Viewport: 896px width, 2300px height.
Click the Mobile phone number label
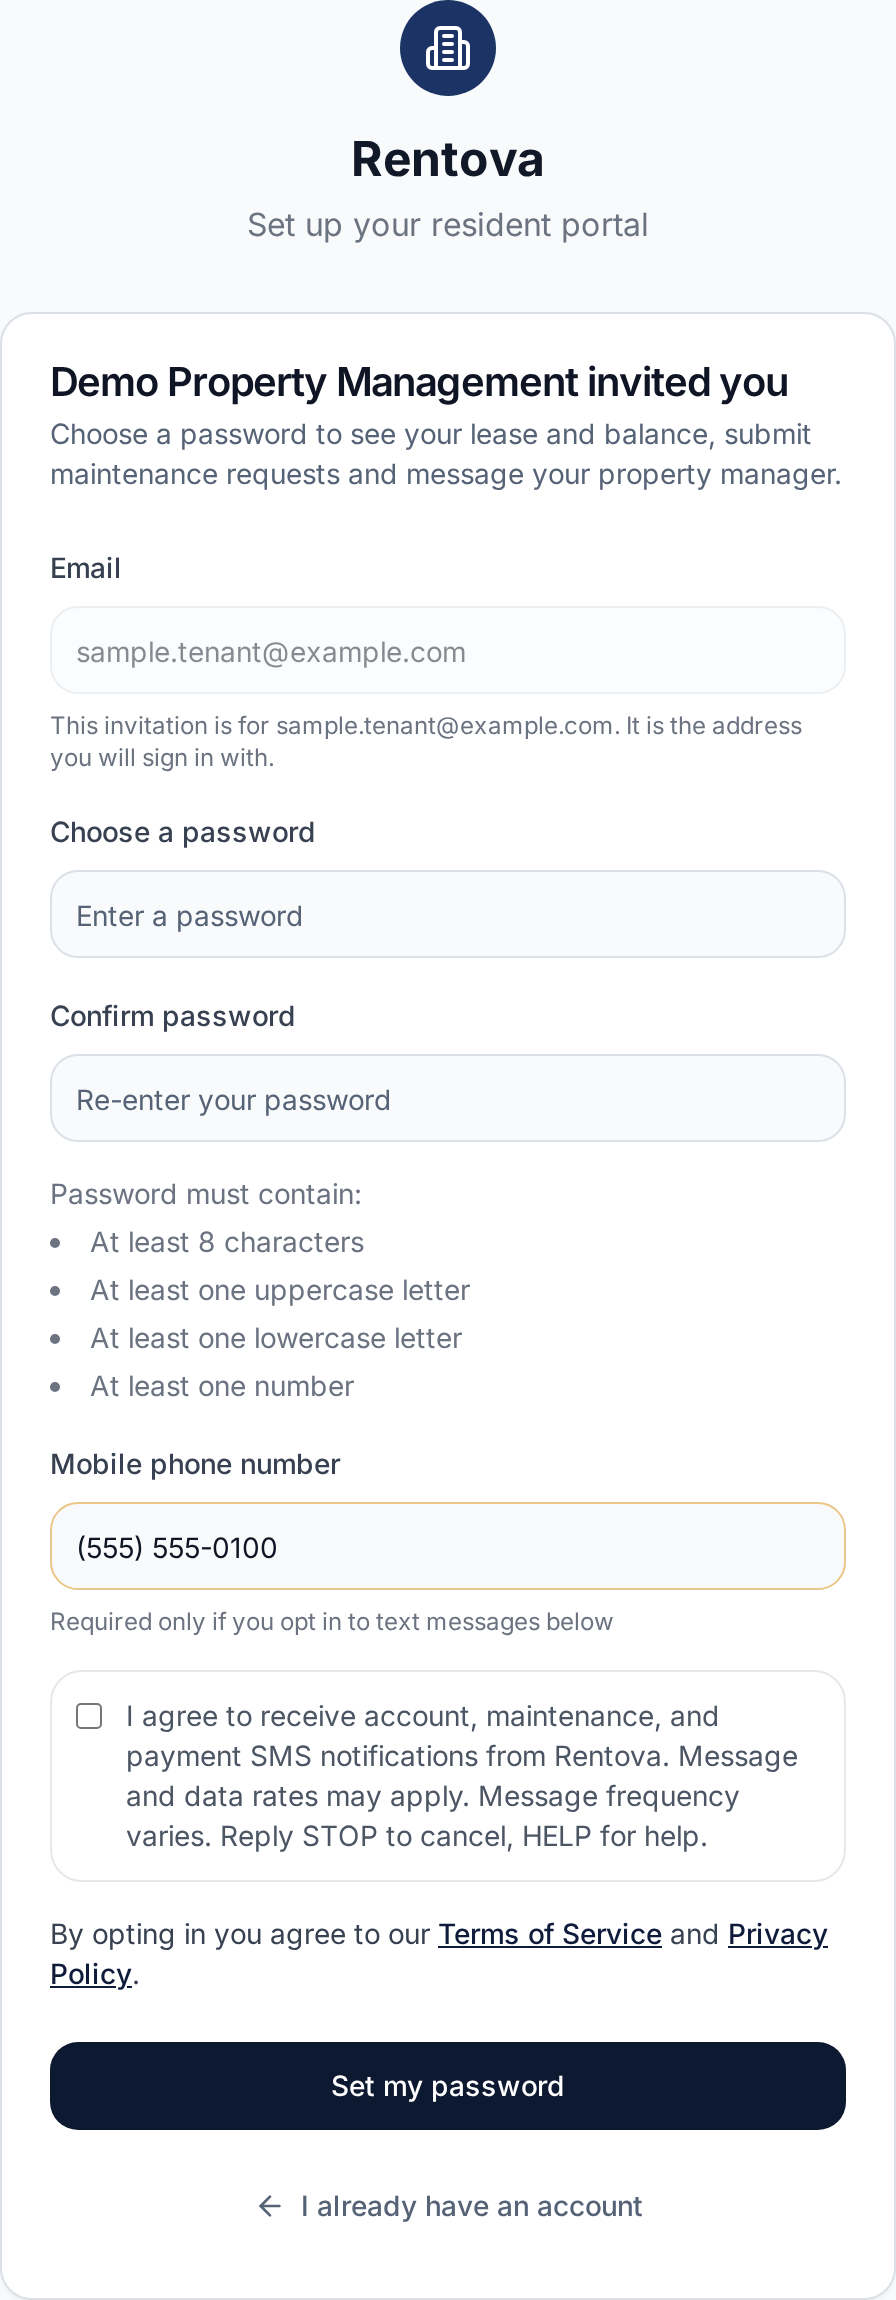click(x=196, y=1464)
